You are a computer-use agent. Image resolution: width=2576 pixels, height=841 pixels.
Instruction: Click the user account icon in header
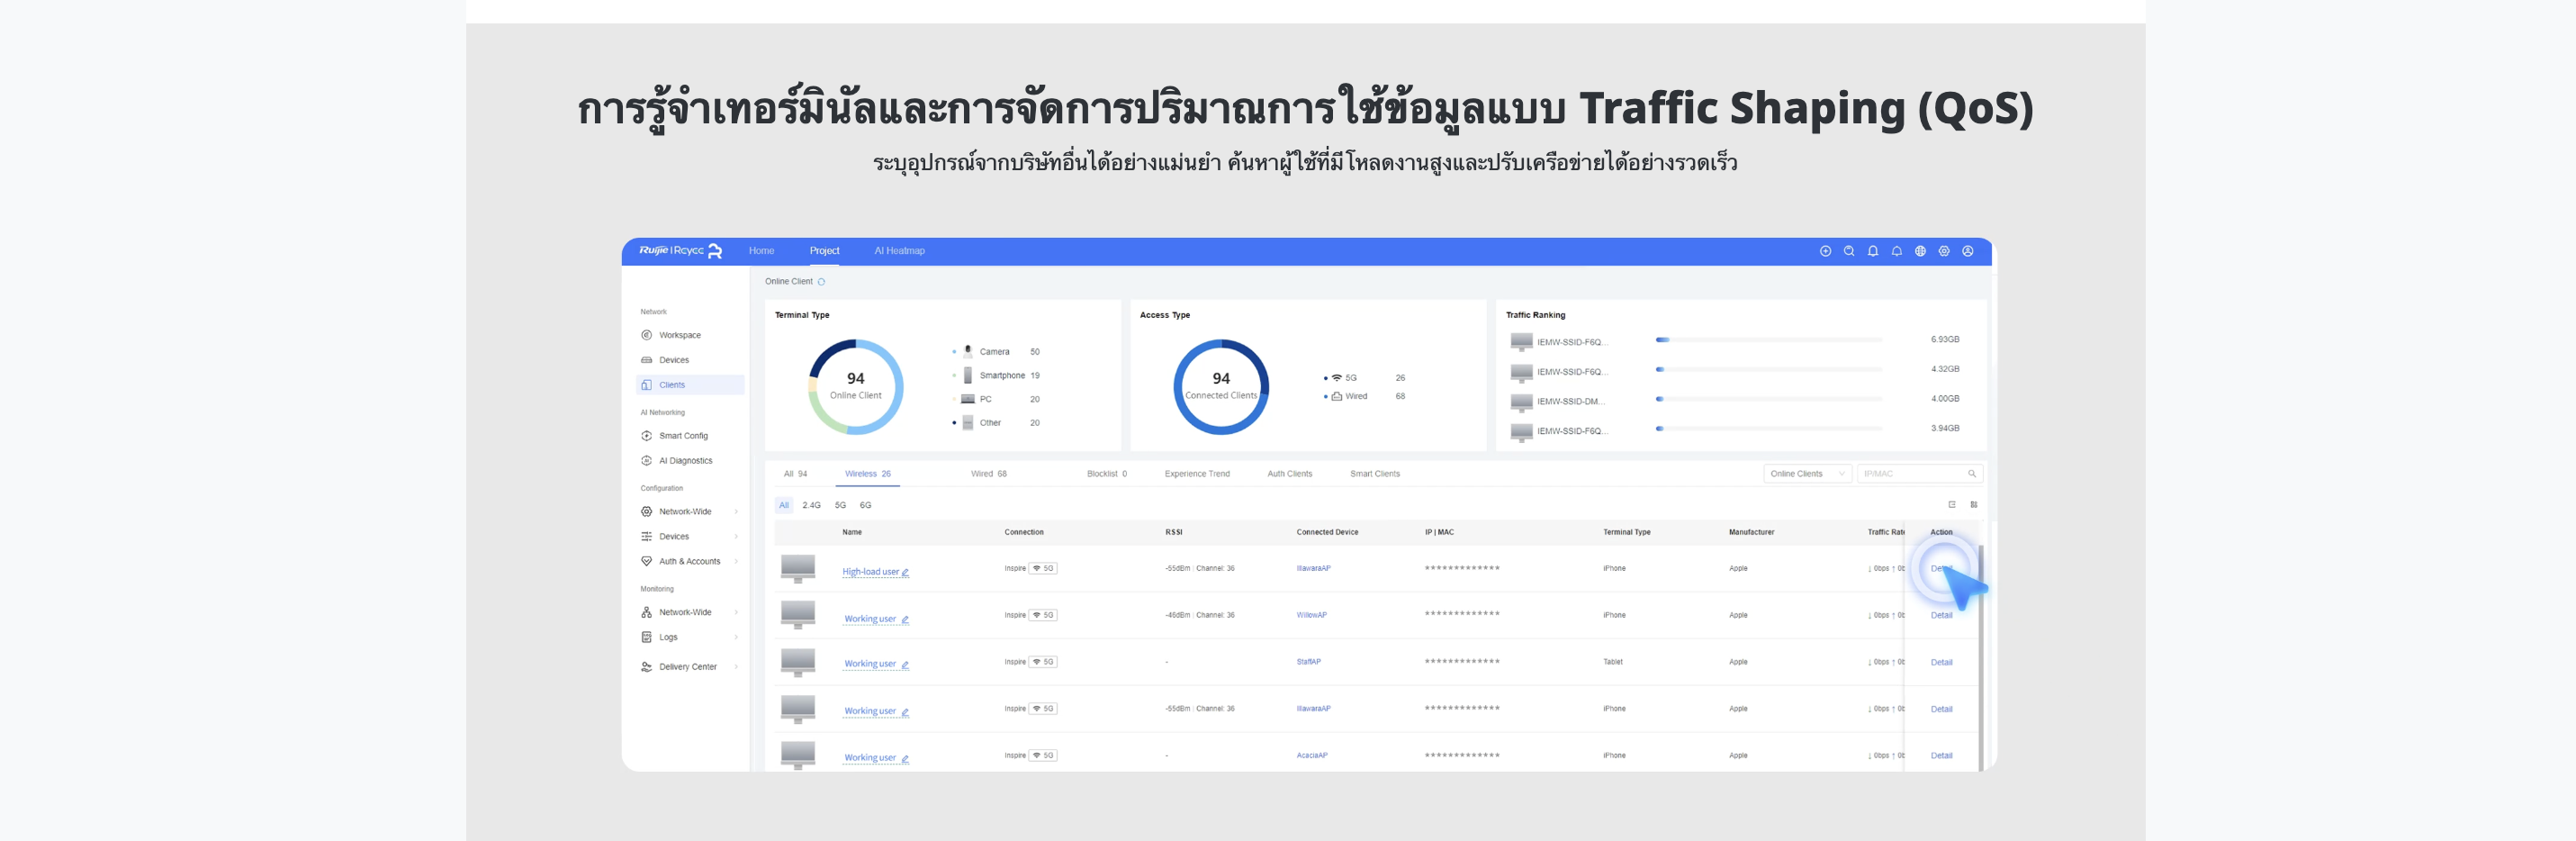(1967, 251)
